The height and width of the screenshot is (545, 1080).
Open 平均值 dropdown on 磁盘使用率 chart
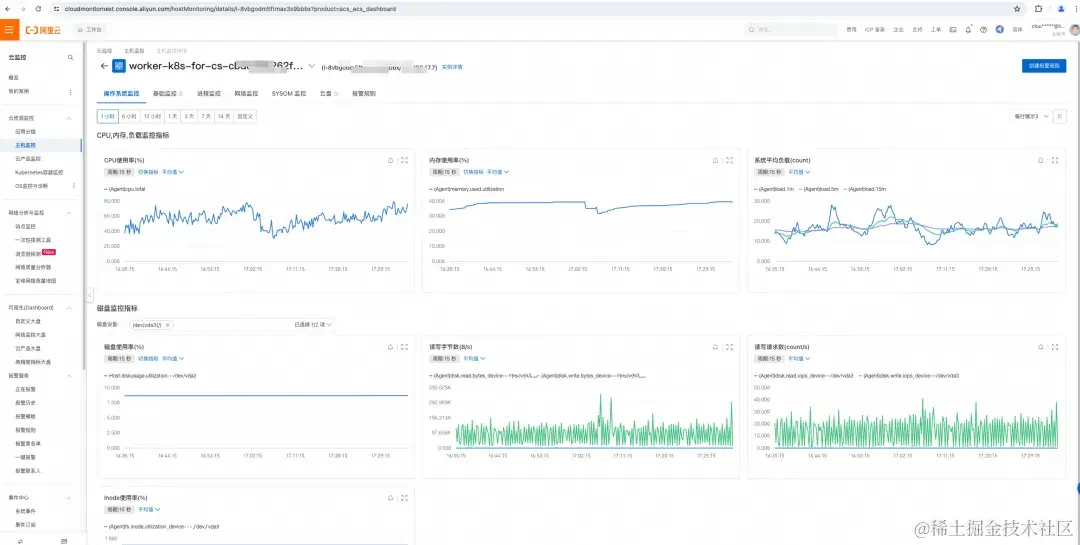[173, 359]
